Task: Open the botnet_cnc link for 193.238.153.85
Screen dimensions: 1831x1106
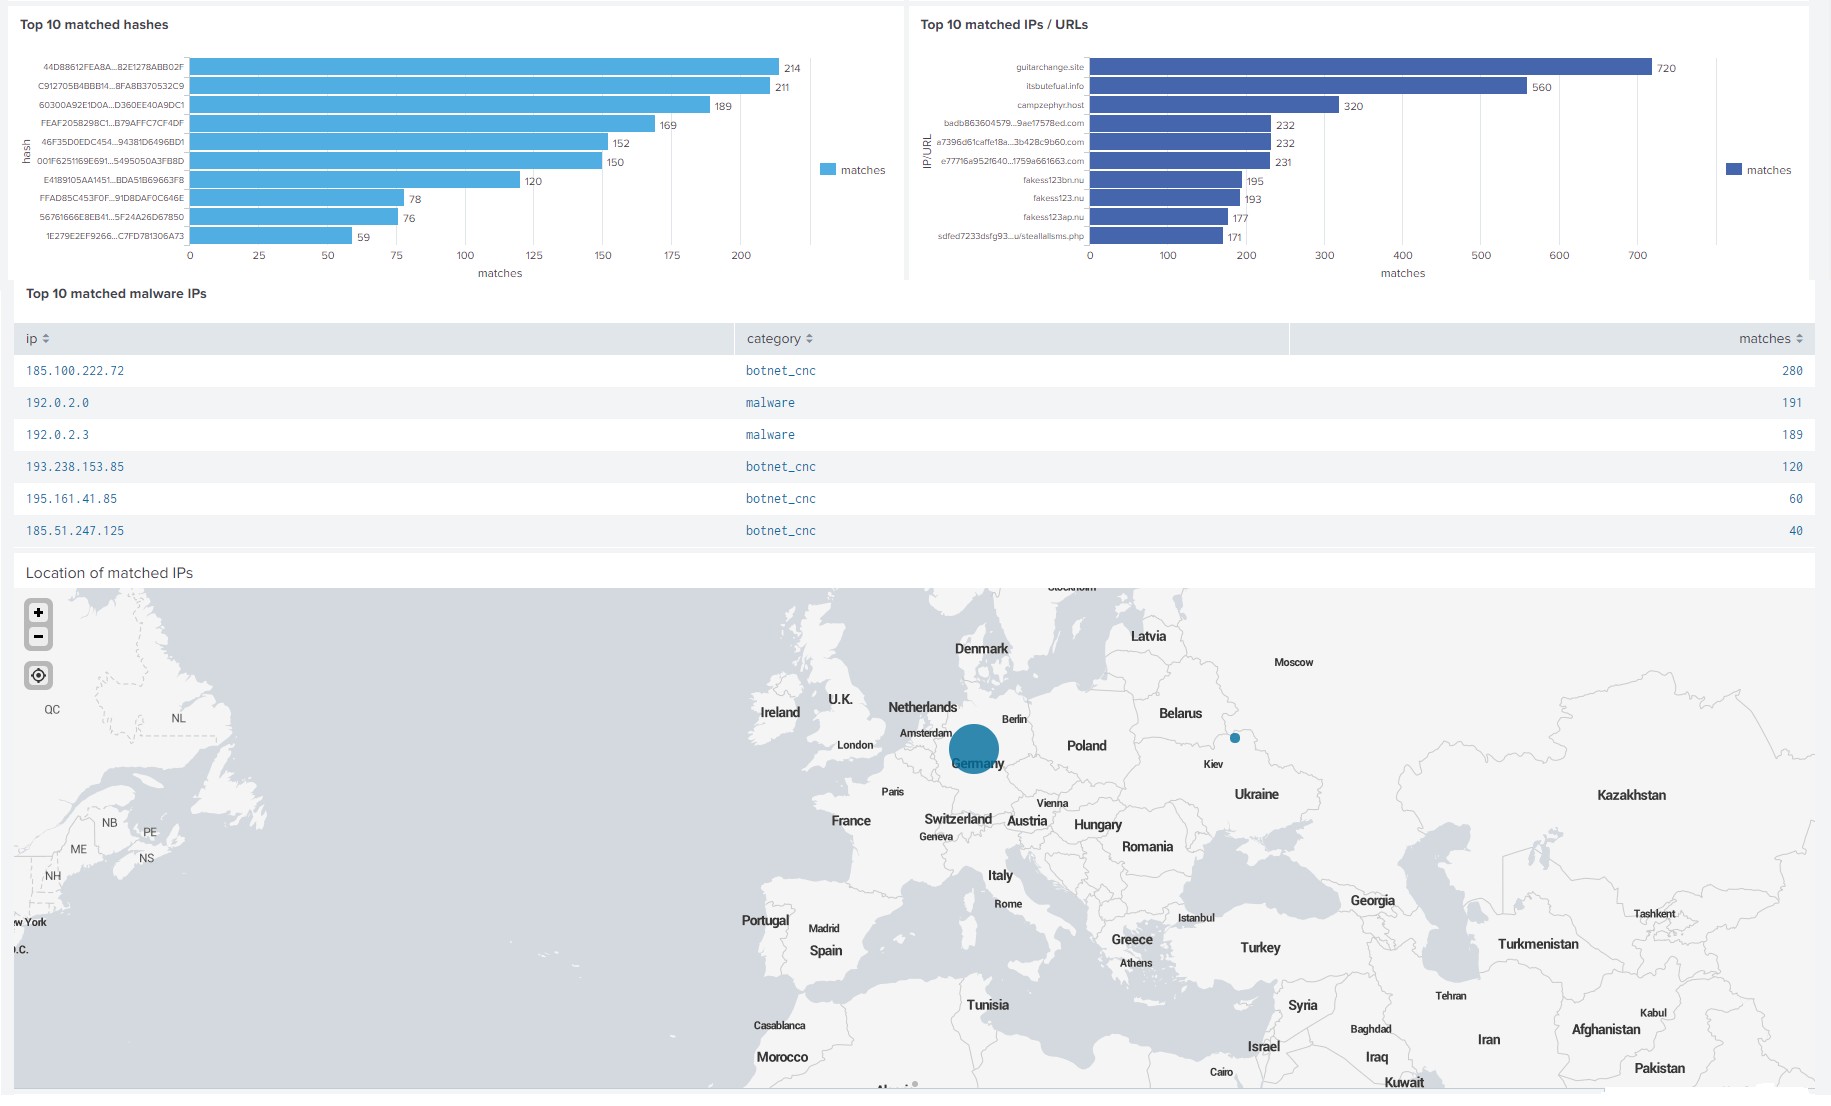Action: (781, 466)
